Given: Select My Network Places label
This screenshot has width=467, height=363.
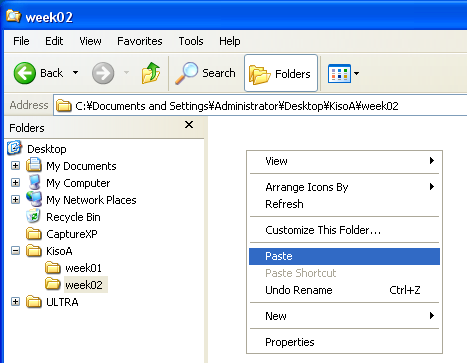Looking at the screenshot, I should pos(91,200).
